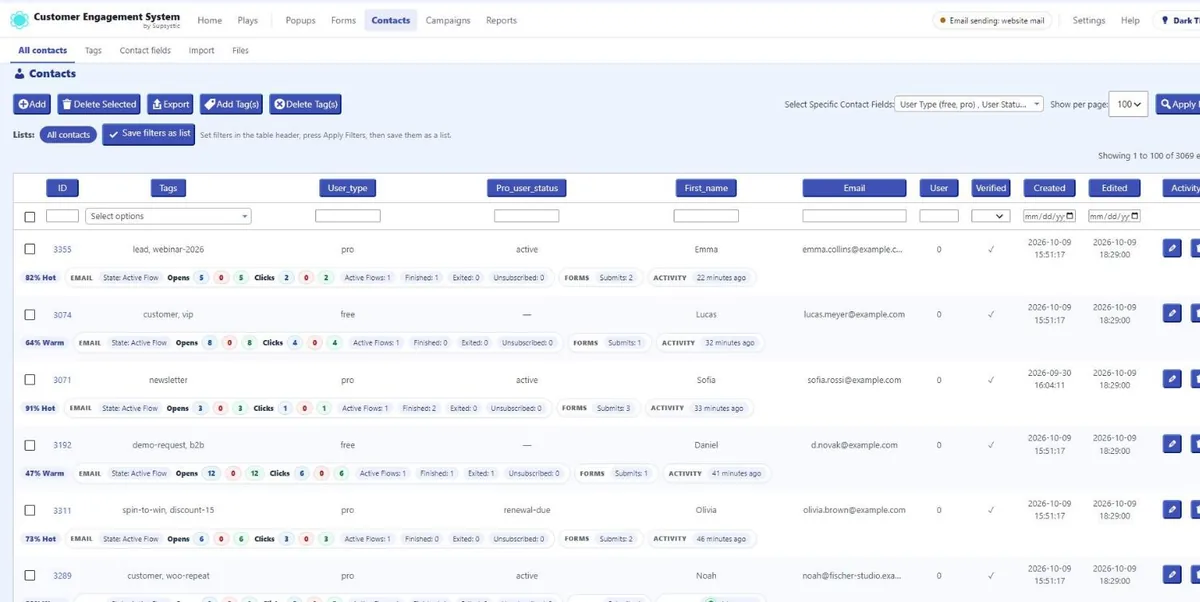Switch to the Forms section
Viewport: 1200px width, 602px height.
[x=343, y=20]
